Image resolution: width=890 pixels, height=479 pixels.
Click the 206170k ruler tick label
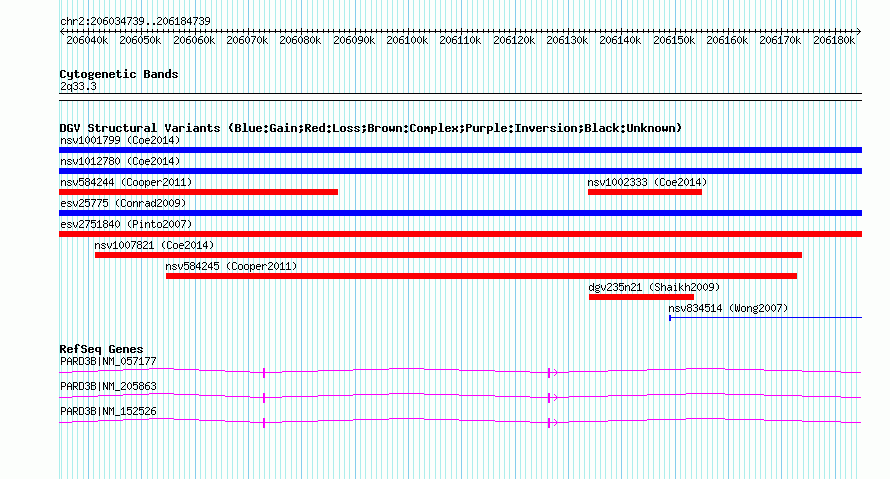780,40
